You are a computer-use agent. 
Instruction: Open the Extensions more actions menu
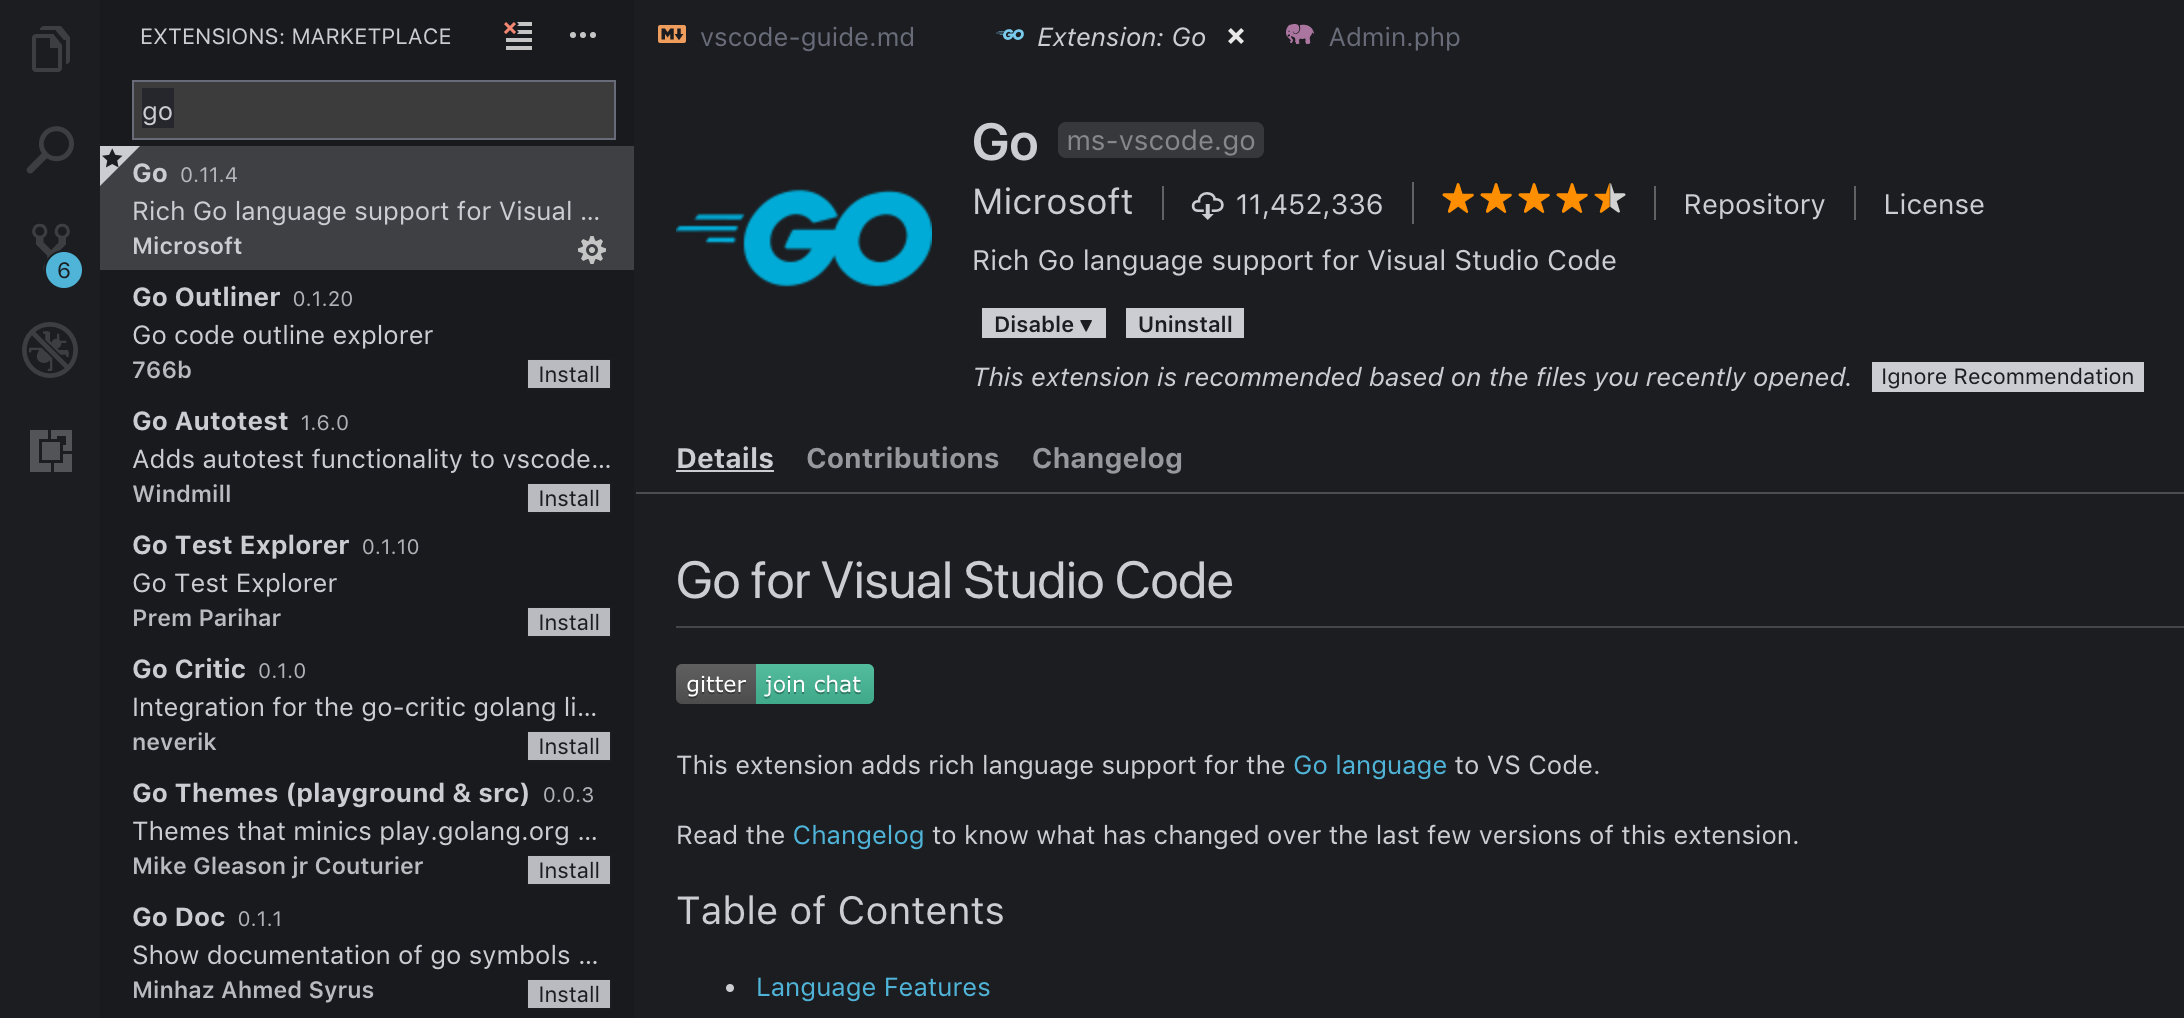pyautogui.click(x=583, y=36)
